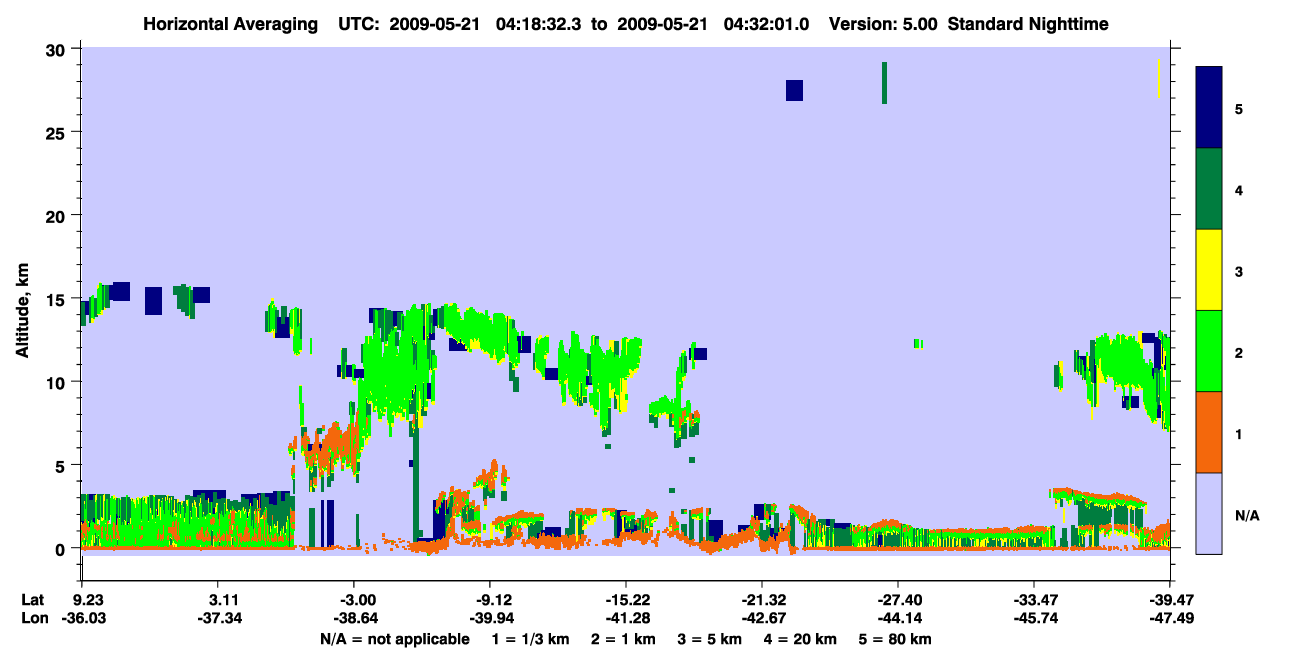Click the longitude value -39.94

click(x=493, y=619)
